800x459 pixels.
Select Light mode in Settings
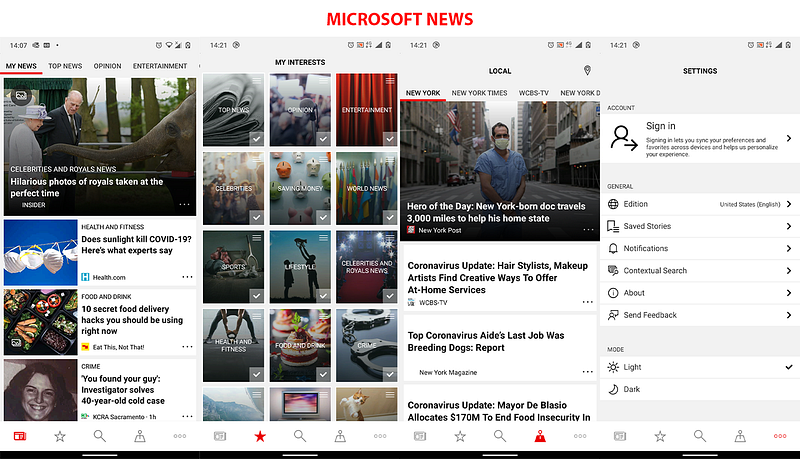click(700, 367)
